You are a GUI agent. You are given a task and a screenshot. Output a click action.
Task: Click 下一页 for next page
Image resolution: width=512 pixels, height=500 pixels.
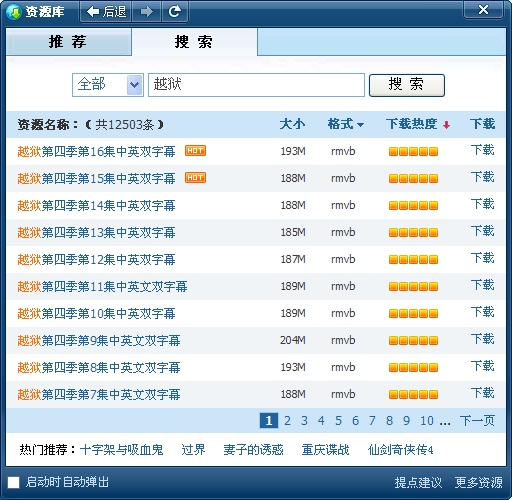[477, 421]
